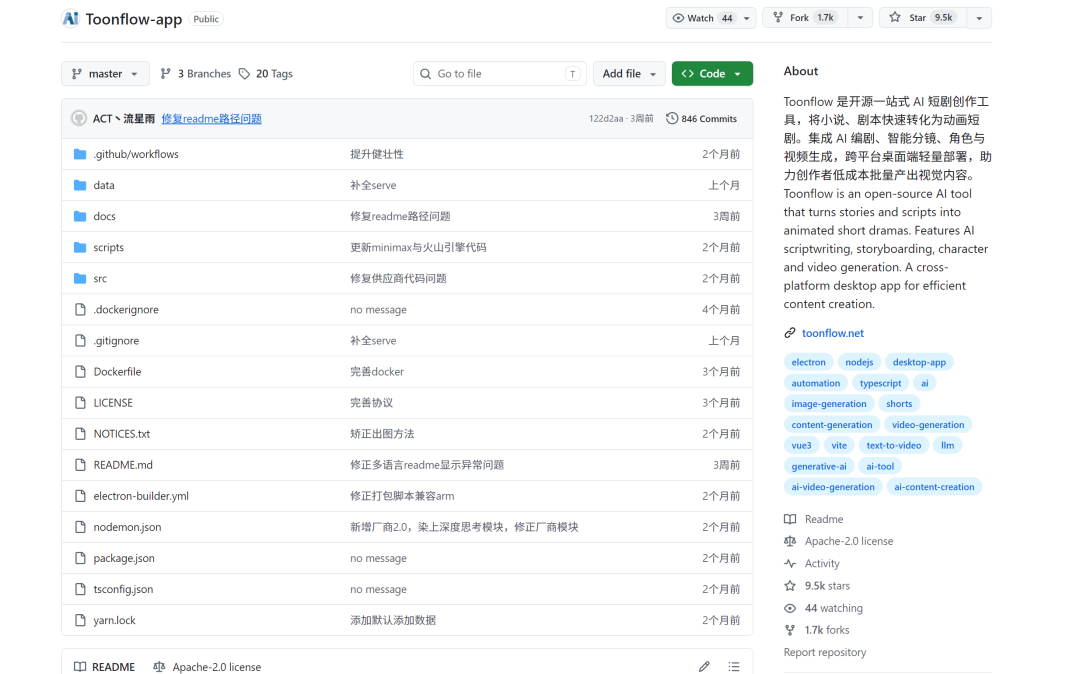Open the Add file dropdown
This screenshot has height=674, width=1080.
coord(629,74)
